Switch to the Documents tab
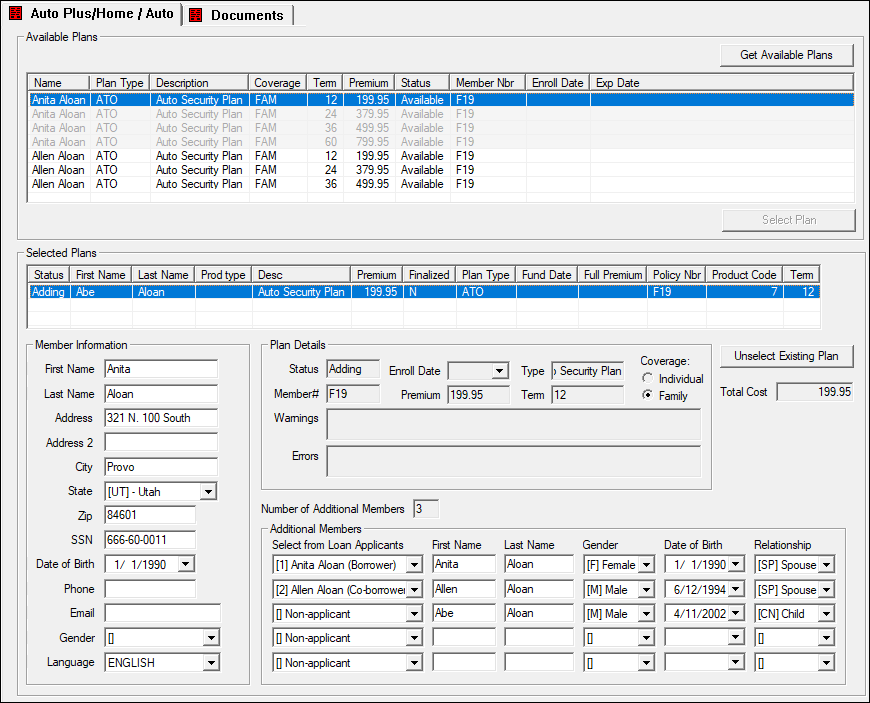Viewport: 870px width, 703px height. 246,15
